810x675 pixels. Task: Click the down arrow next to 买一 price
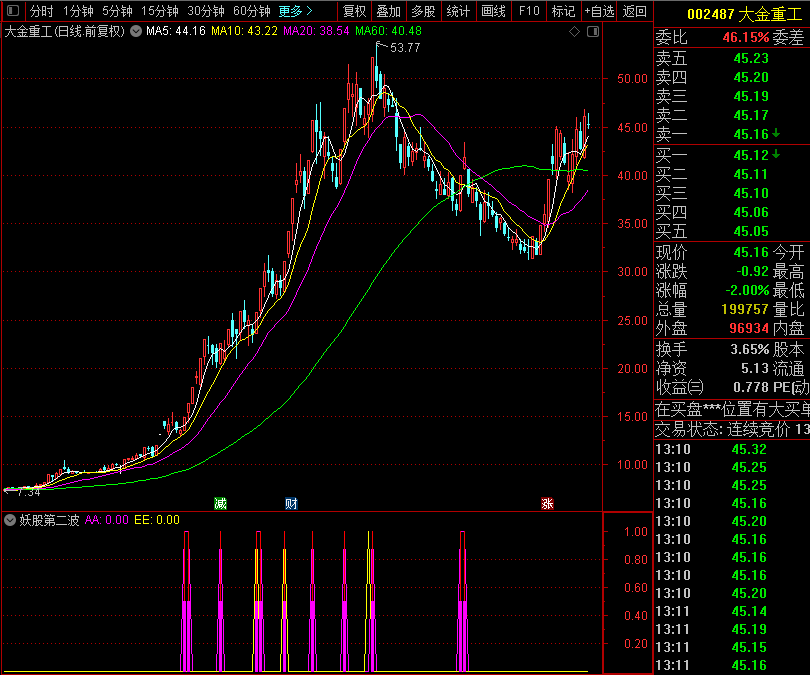coord(776,155)
